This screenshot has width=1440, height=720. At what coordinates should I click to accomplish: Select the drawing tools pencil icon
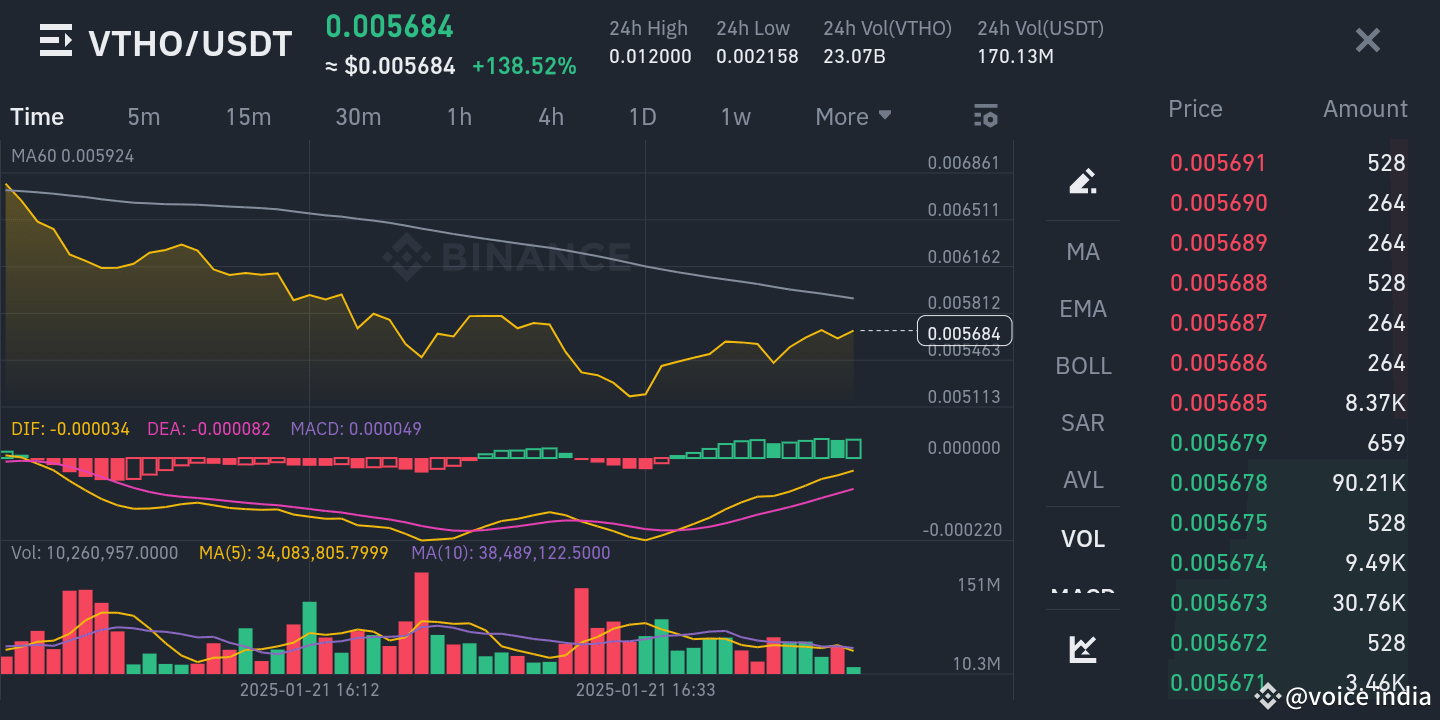pyautogui.click(x=1083, y=182)
